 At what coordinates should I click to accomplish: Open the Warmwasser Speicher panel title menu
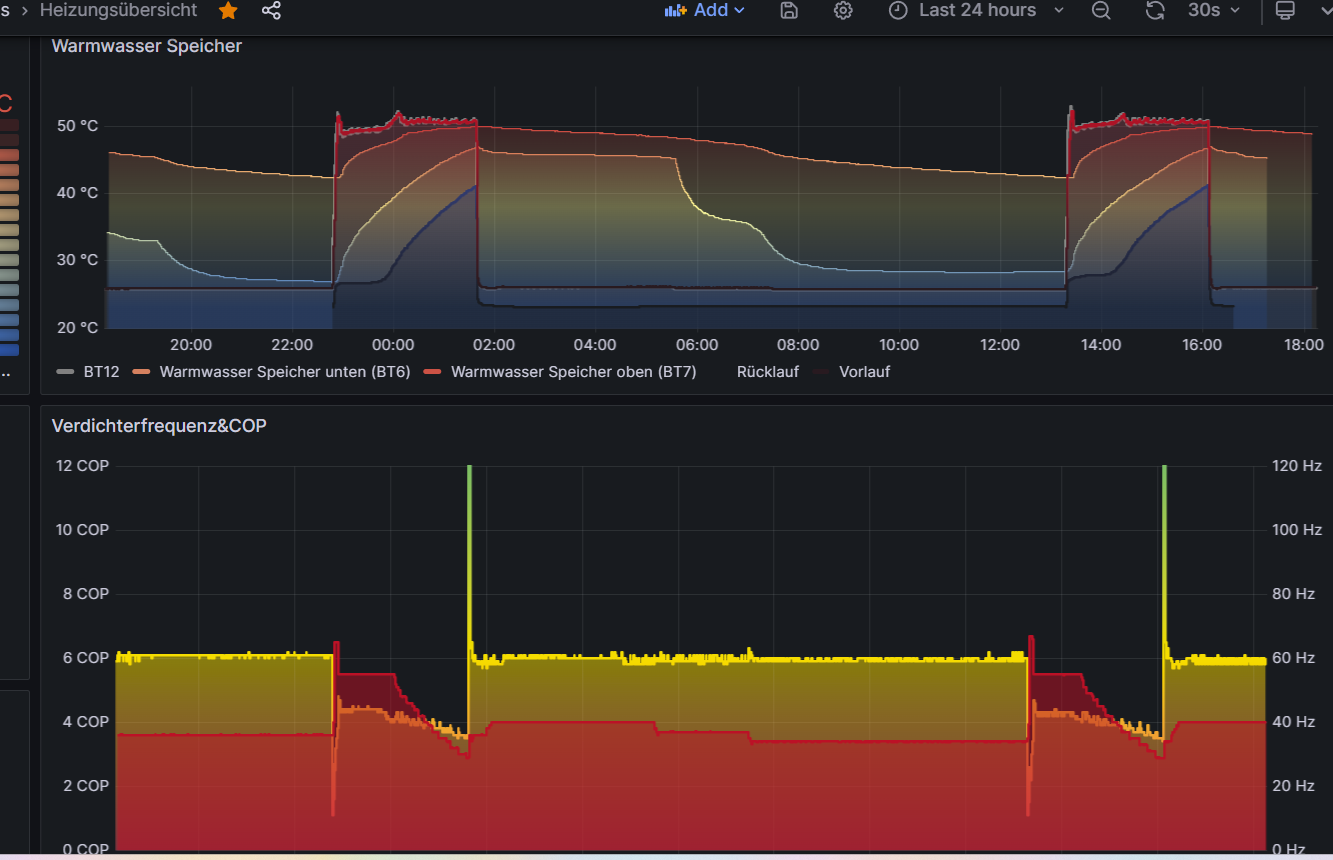(147, 46)
